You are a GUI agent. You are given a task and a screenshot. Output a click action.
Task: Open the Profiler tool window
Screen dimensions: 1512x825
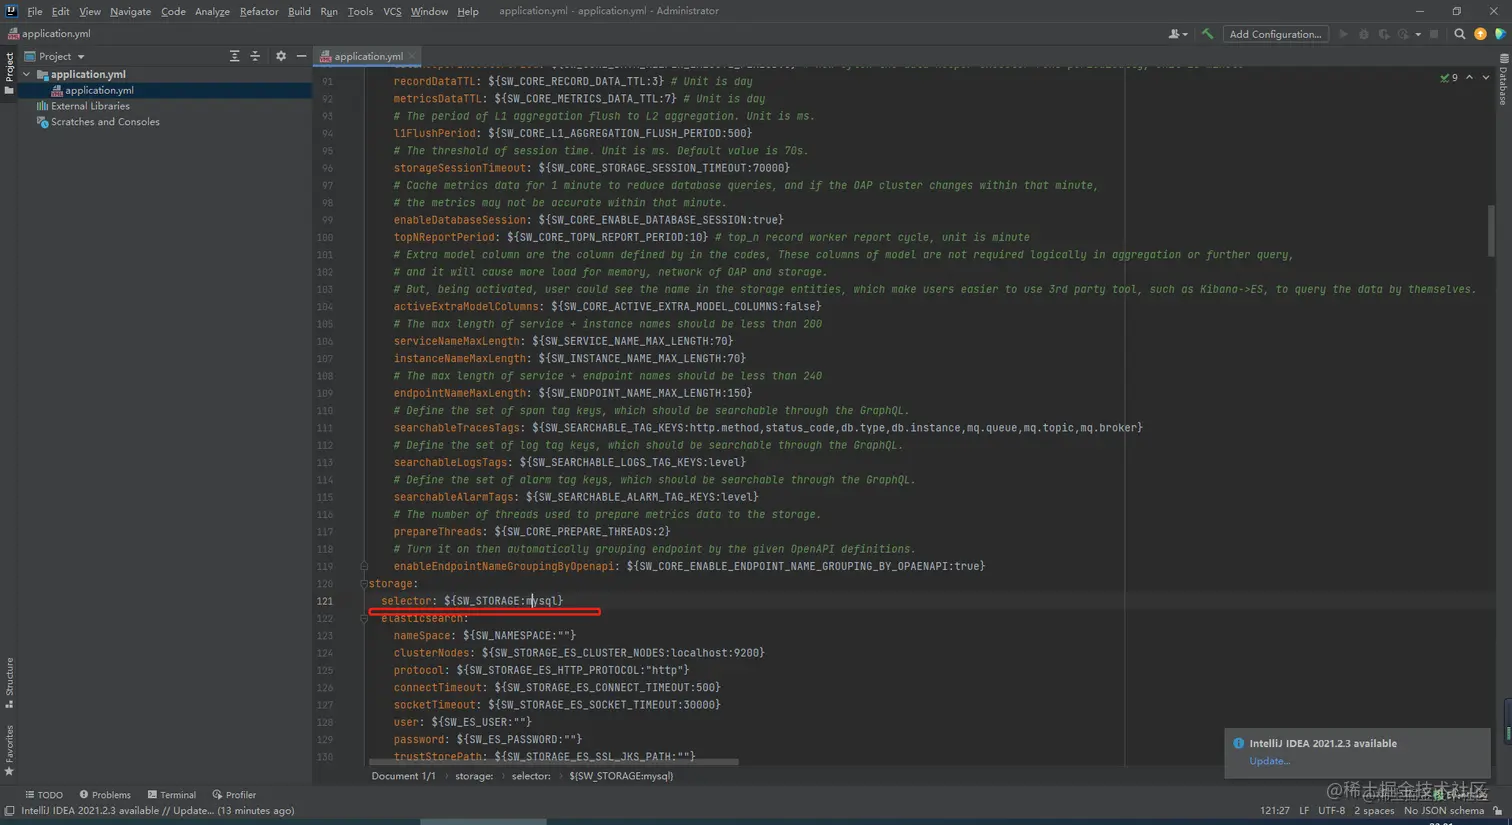tap(234, 795)
